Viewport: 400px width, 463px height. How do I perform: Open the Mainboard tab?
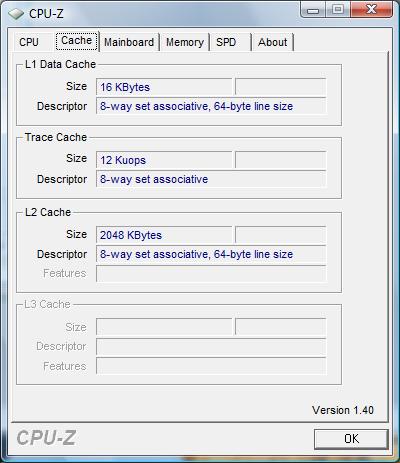129,42
